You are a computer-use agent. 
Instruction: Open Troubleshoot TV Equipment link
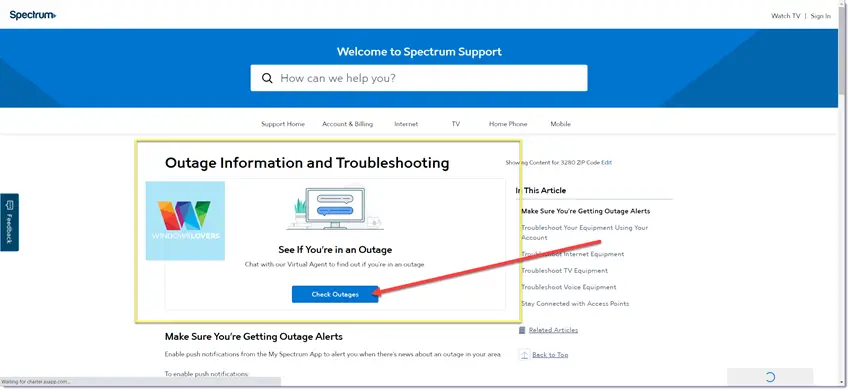[x=564, y=271]
